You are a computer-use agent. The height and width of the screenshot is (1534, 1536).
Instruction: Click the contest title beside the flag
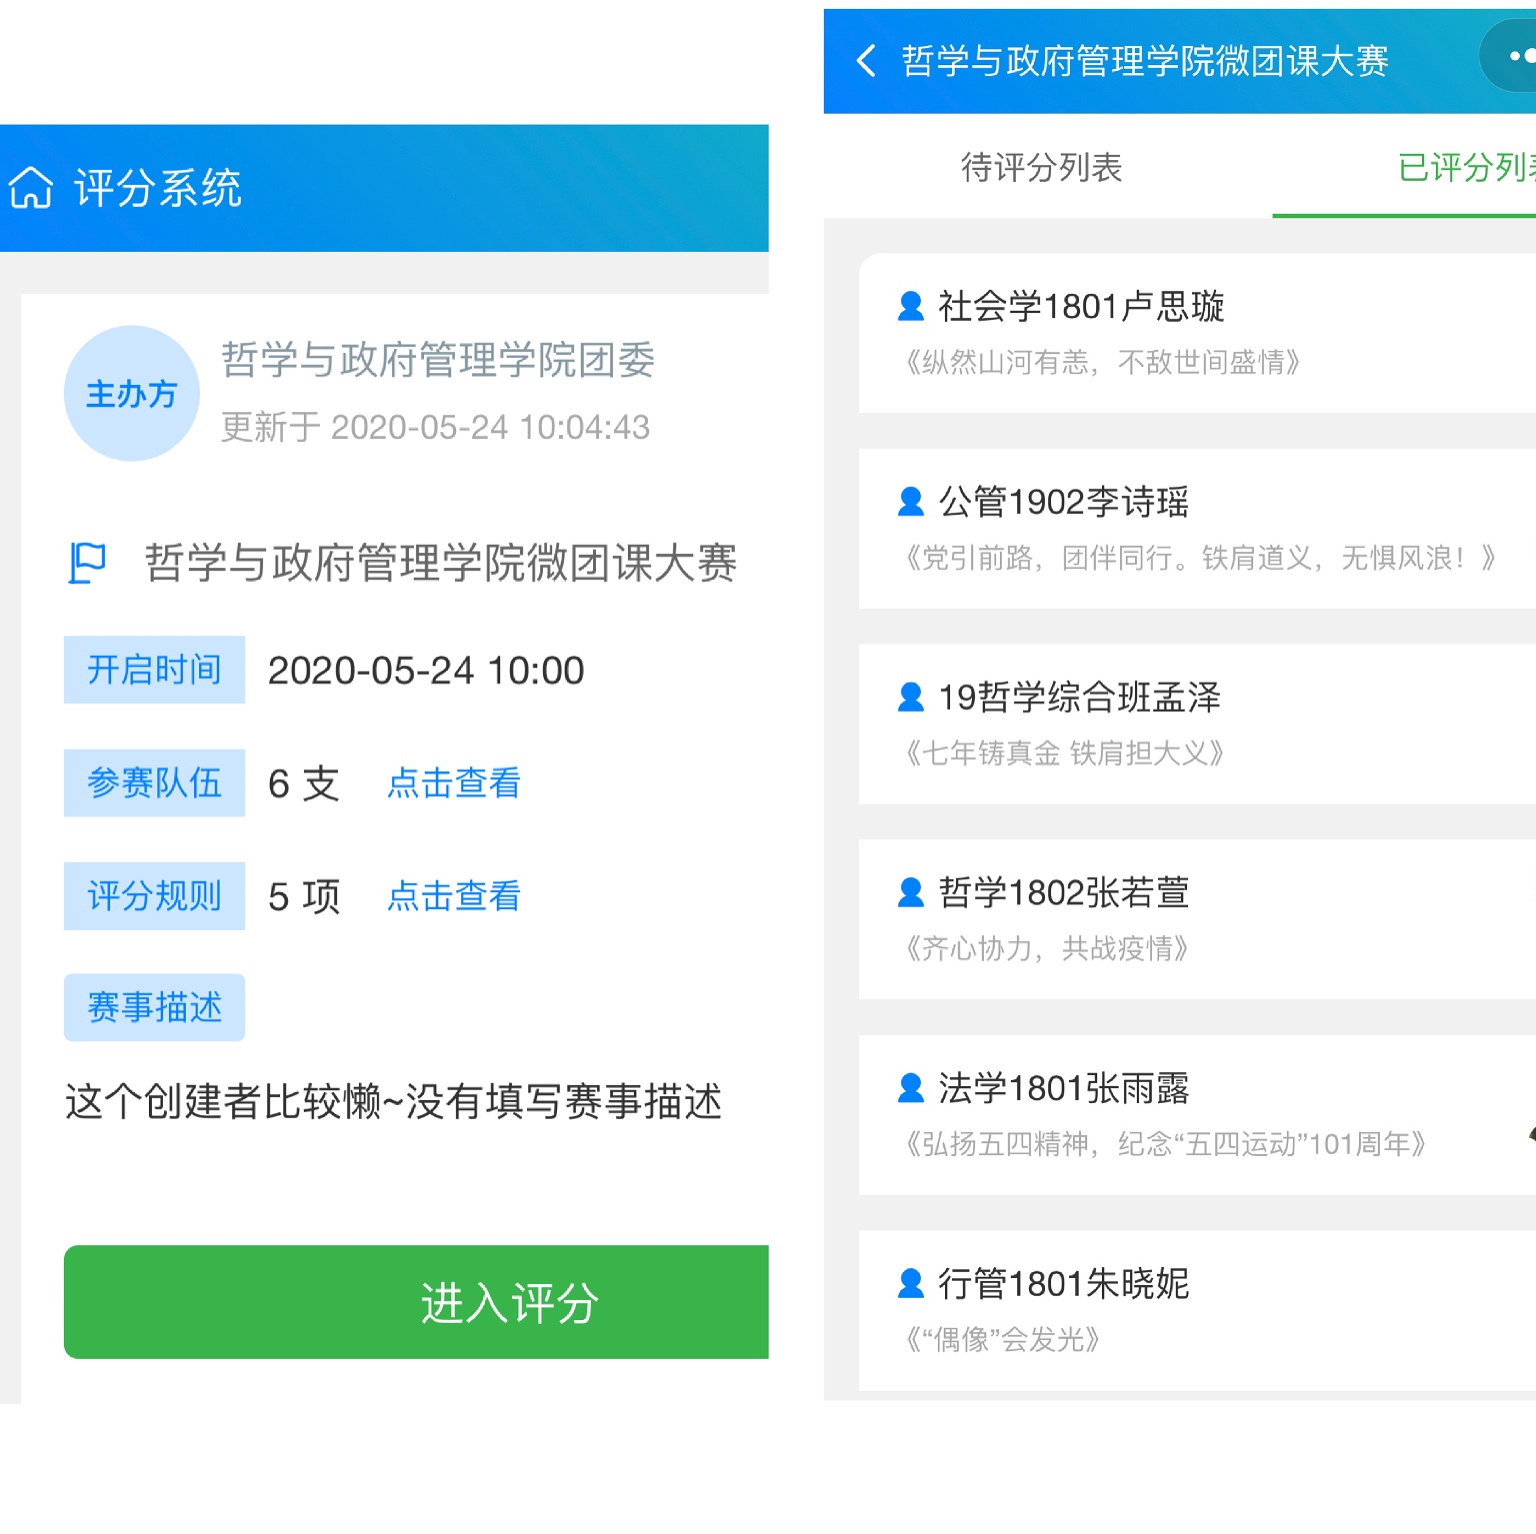click(441, 563)
